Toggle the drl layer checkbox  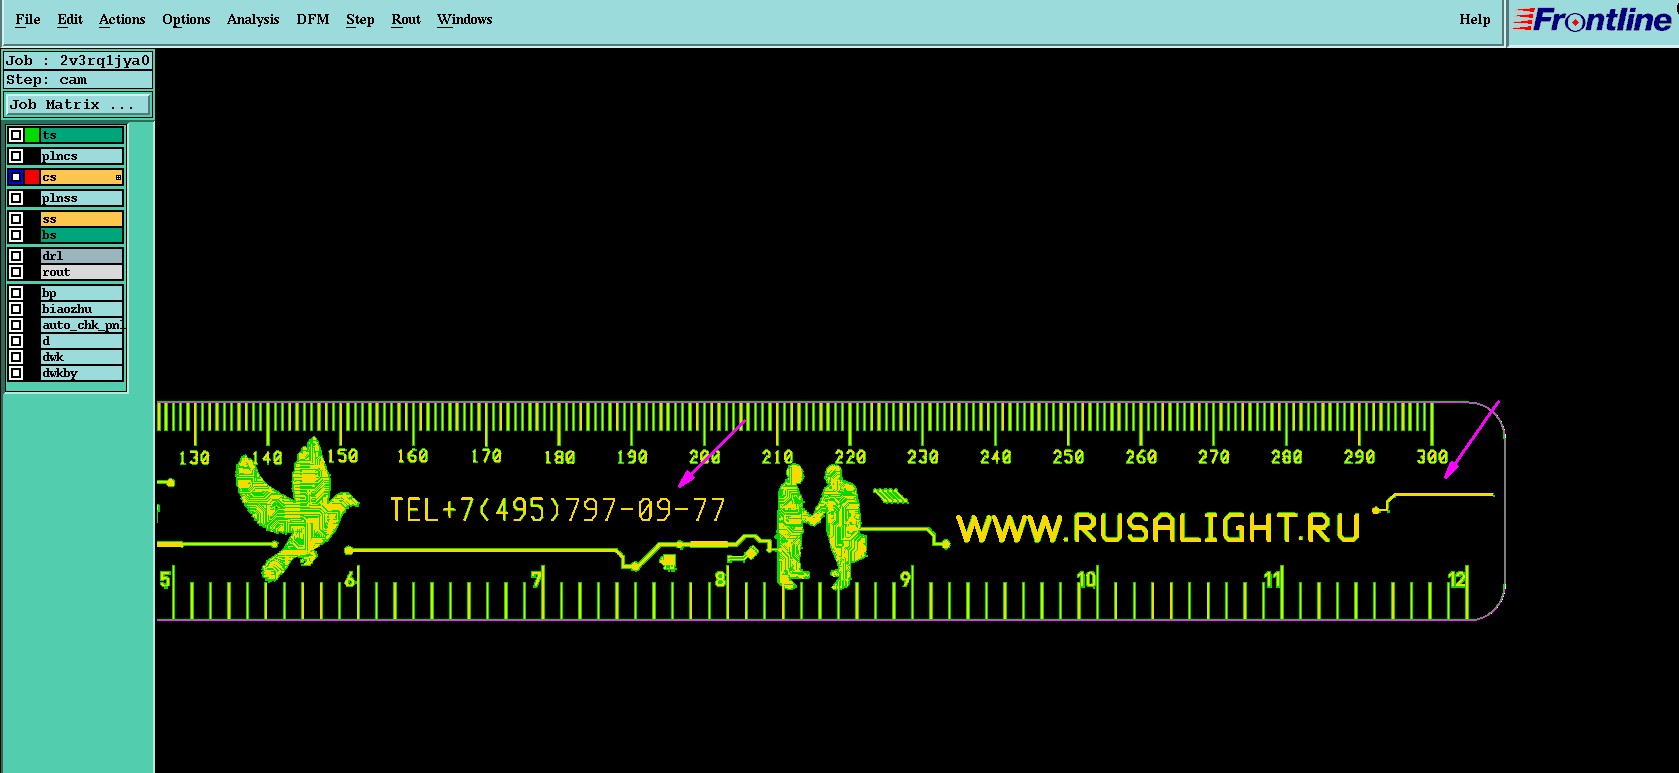[x=16, y=256]
